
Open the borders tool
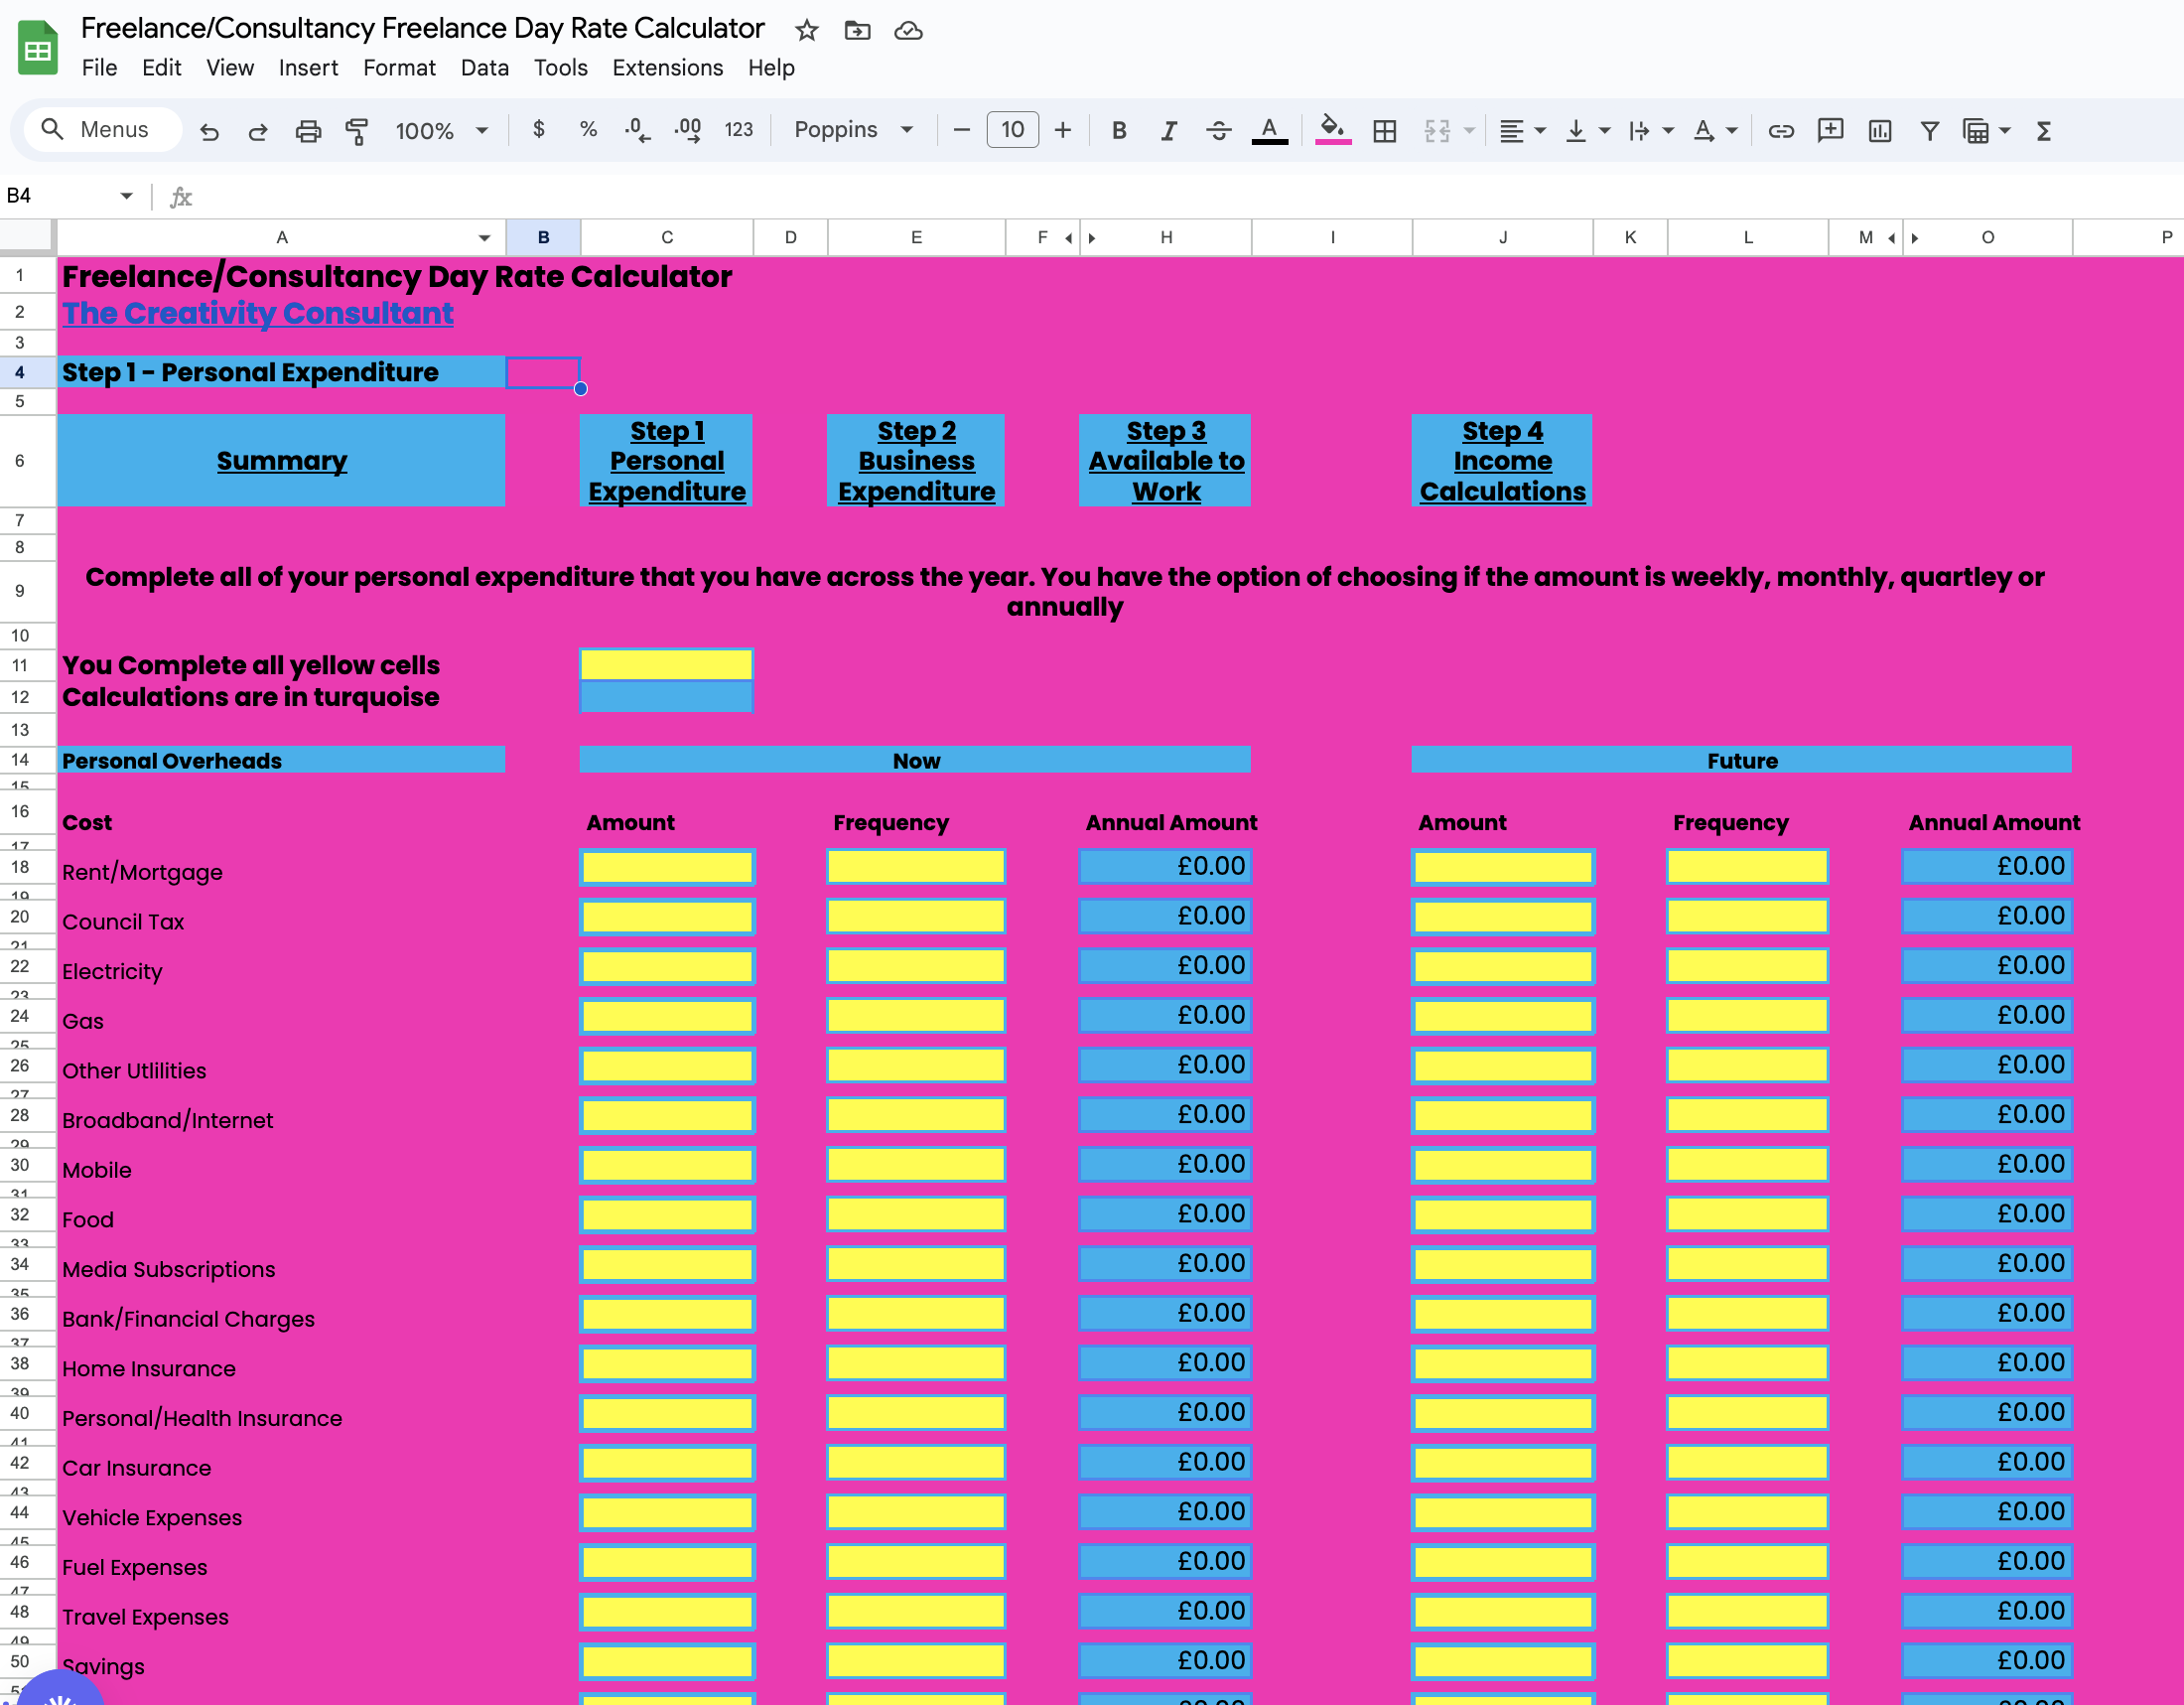[1384, 131]
